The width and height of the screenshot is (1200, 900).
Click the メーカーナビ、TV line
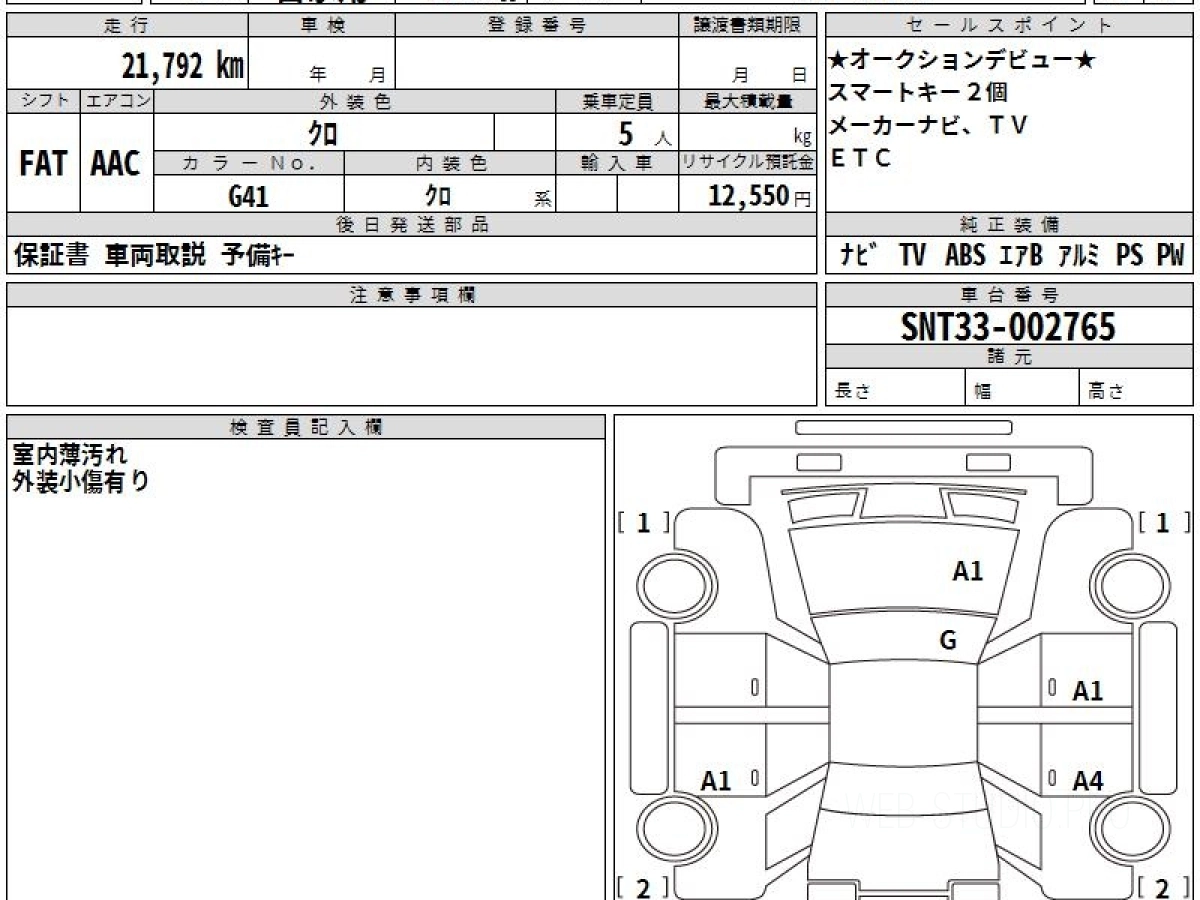click(x=930, y=125)
